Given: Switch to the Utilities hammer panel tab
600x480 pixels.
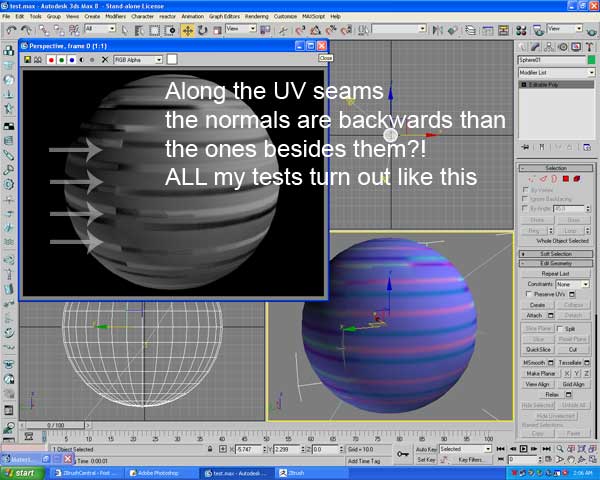Looking at the screenshot, I should click(x=589, y=47).
